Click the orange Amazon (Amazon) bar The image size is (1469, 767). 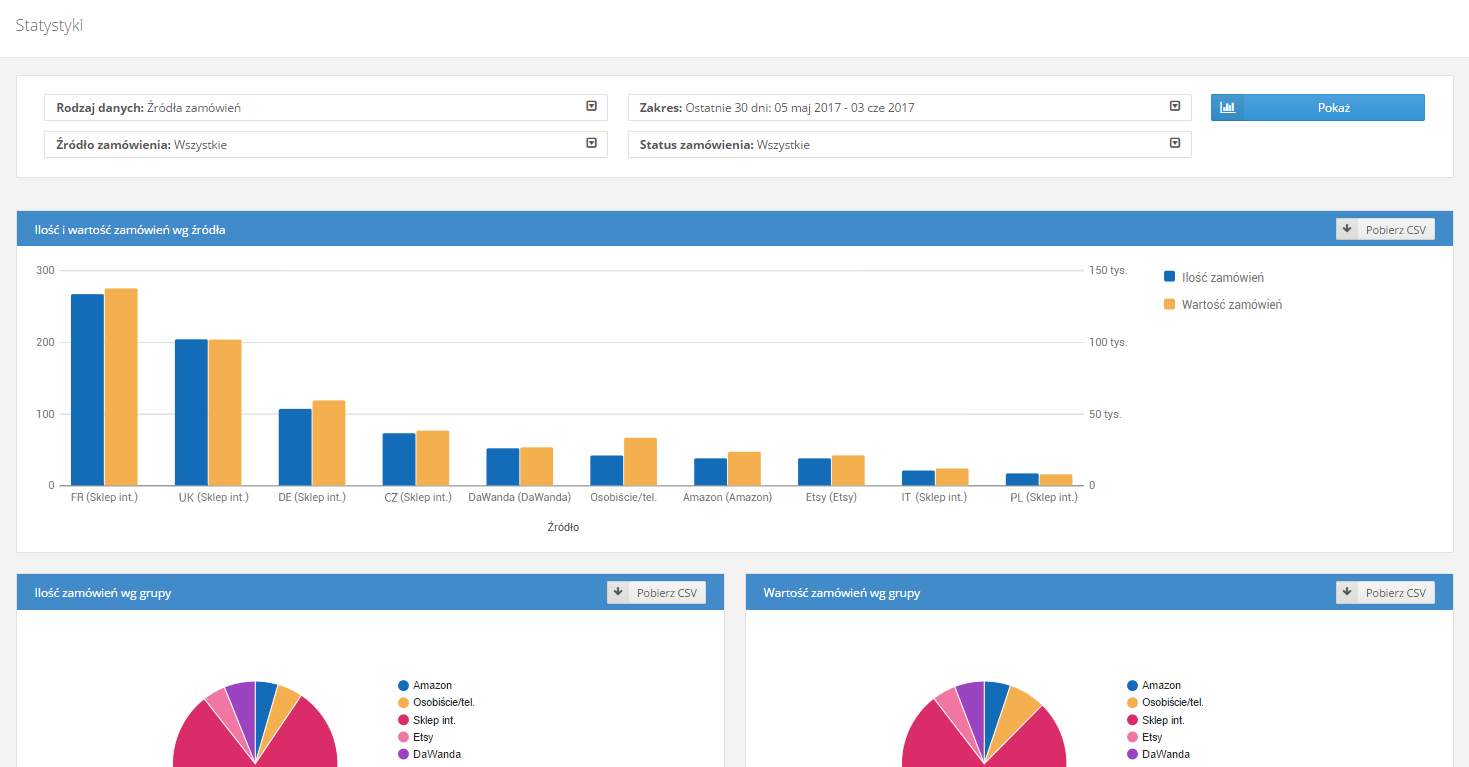pyautogui.click(x=744, y=469)
